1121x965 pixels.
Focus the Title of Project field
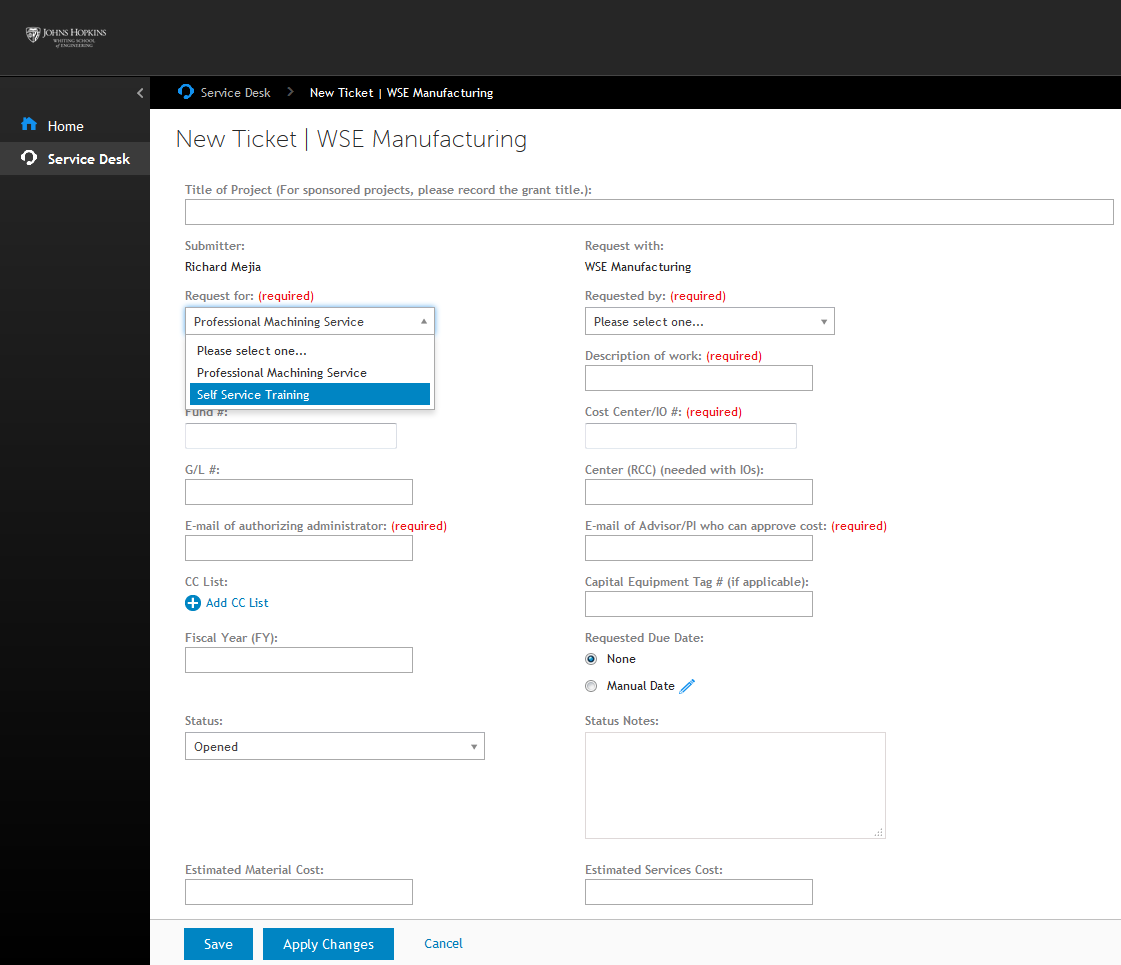(x=648, y=212)
